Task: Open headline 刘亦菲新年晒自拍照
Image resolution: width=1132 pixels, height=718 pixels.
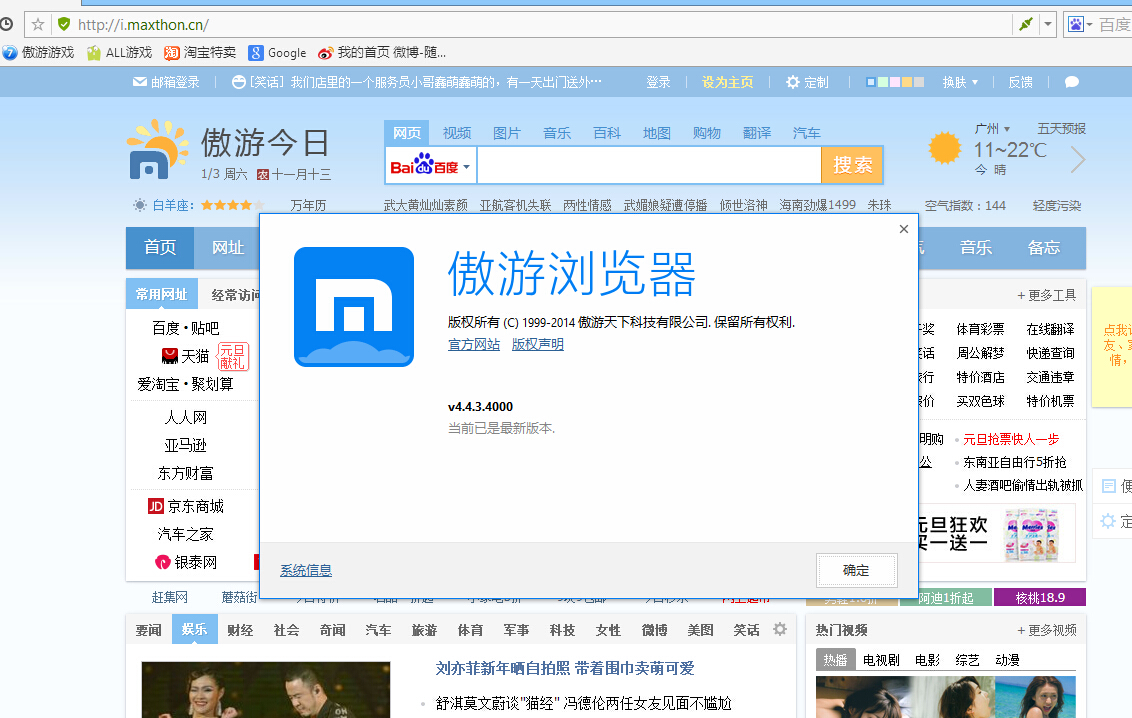Action: (565, 668)
